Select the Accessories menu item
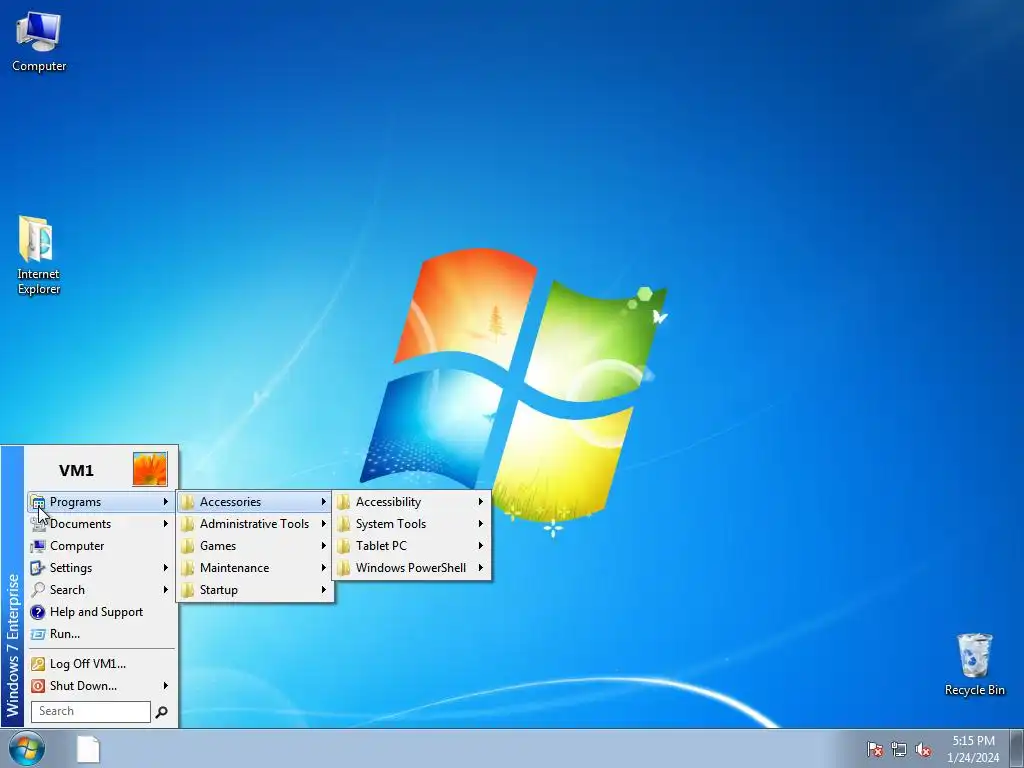 click(x=255, y=502)
